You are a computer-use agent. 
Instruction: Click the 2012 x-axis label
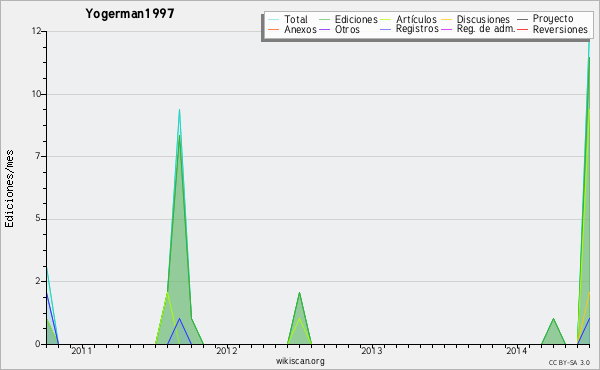coord(227,350)
